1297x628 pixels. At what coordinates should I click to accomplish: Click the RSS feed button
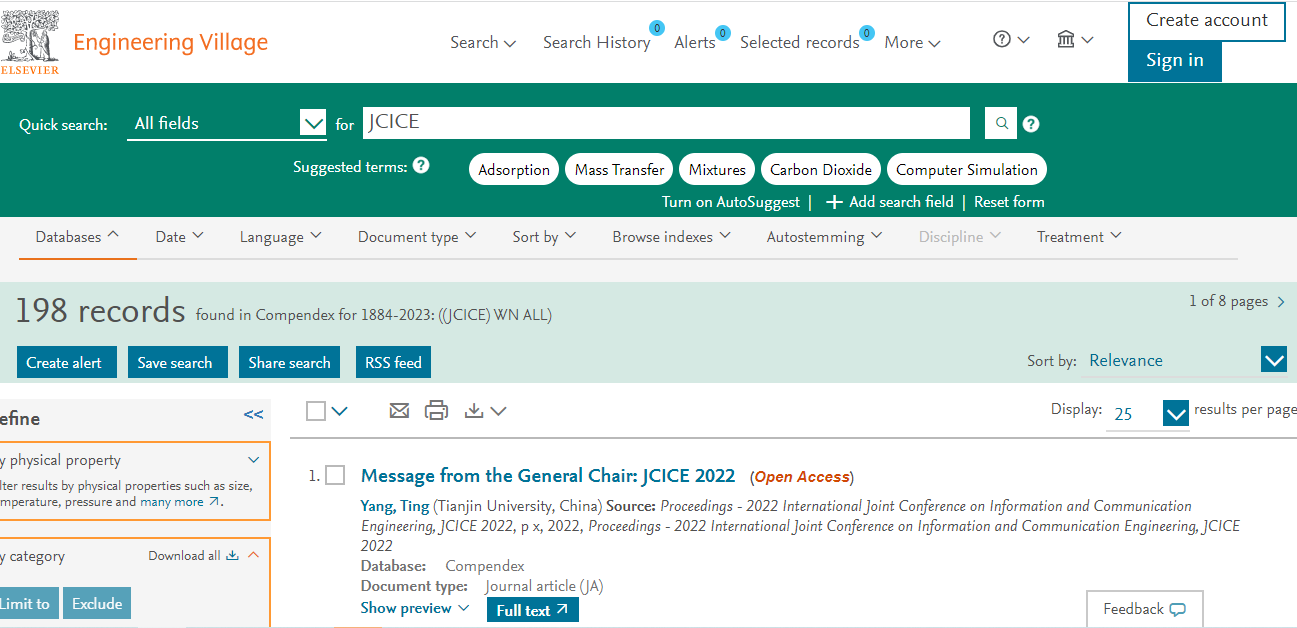tap(393, 362)
